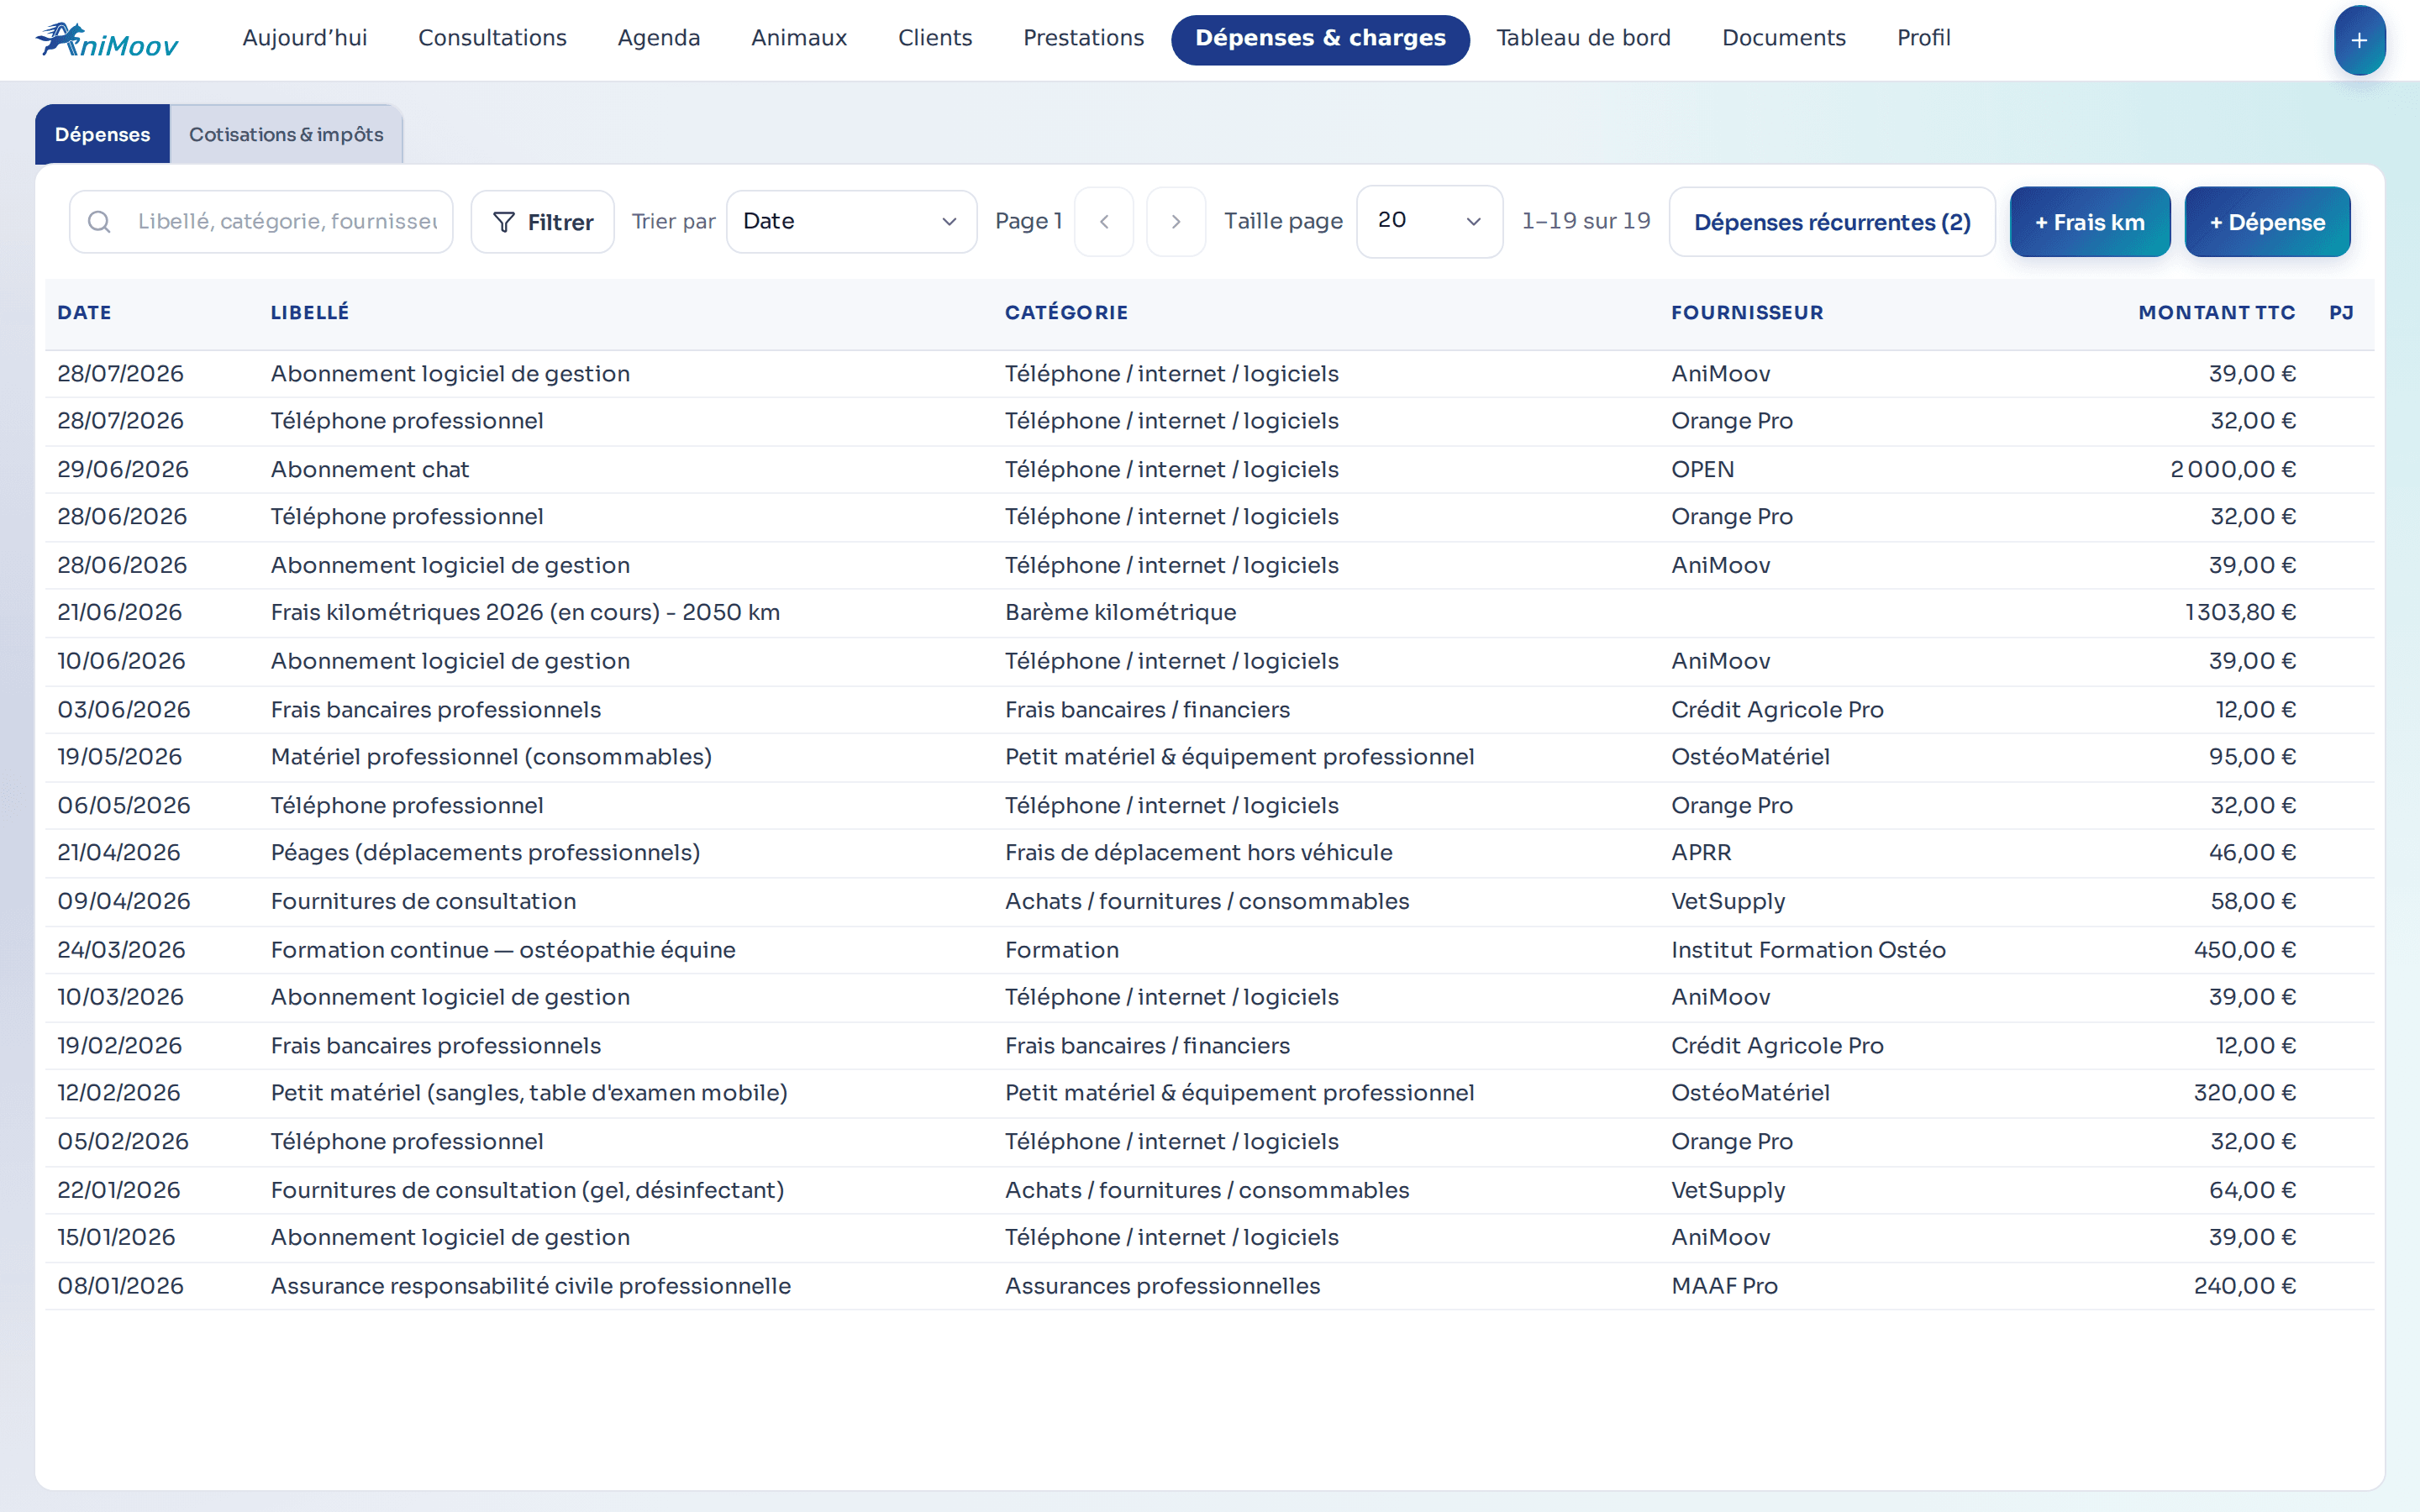Open the Tableau de bord menu
Screen dimensions: 2420x1512
1583,38
